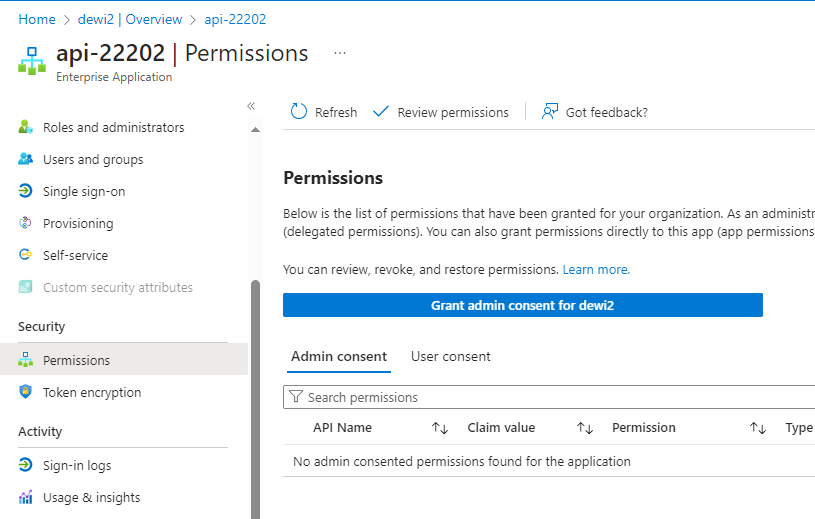Click Review permissions toolbar label
The image size is (815, 519).
[453, 112]
